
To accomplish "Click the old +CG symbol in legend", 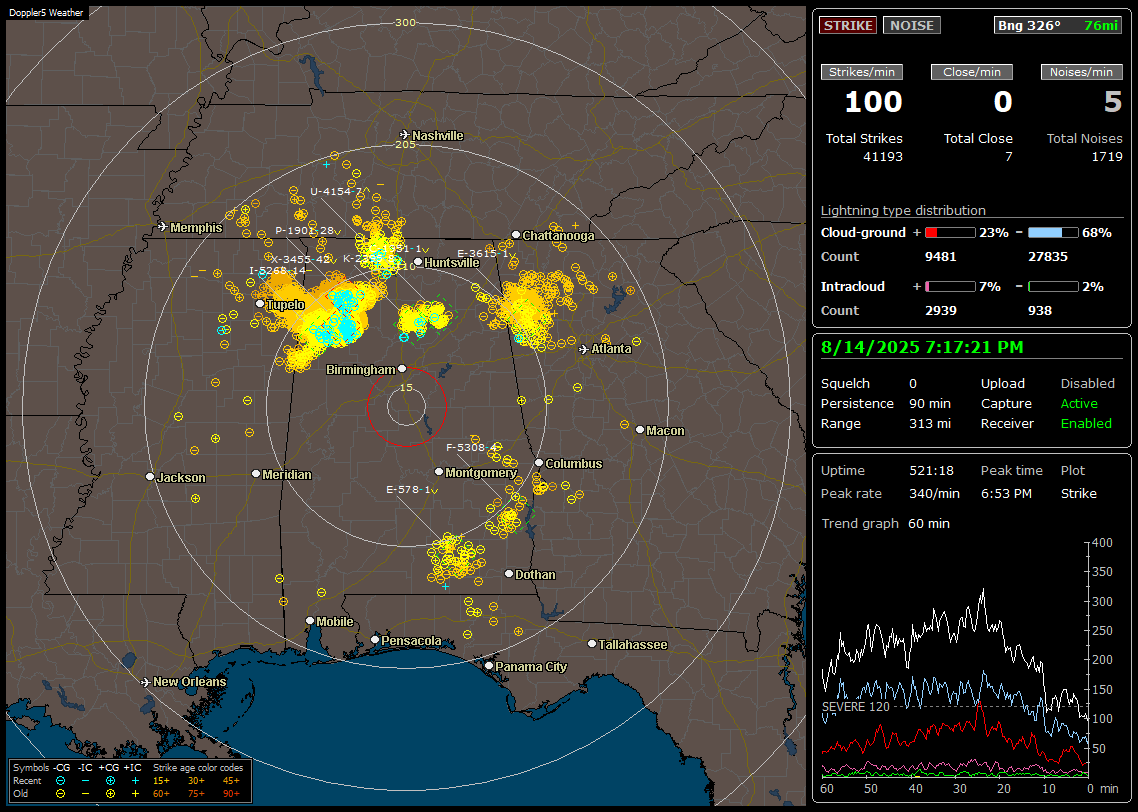I will pos(110,794).
